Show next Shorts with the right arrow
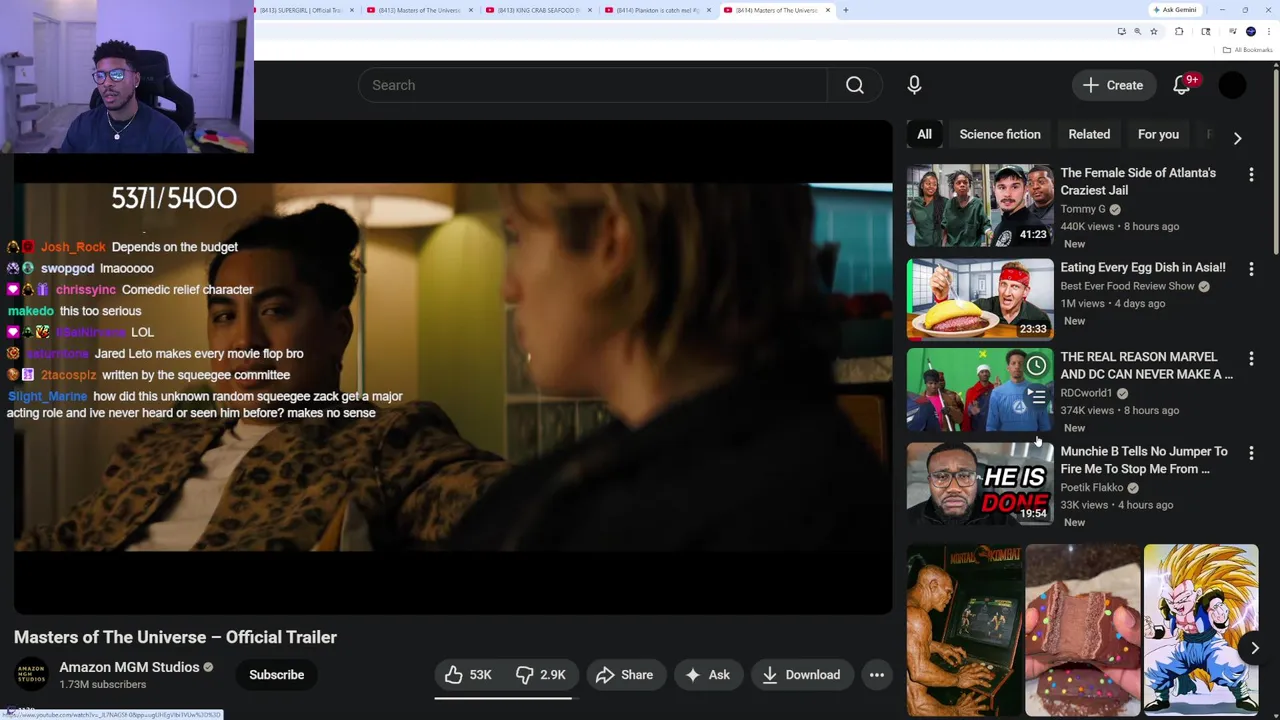 pyautogui.click(x=1254, y=648)
